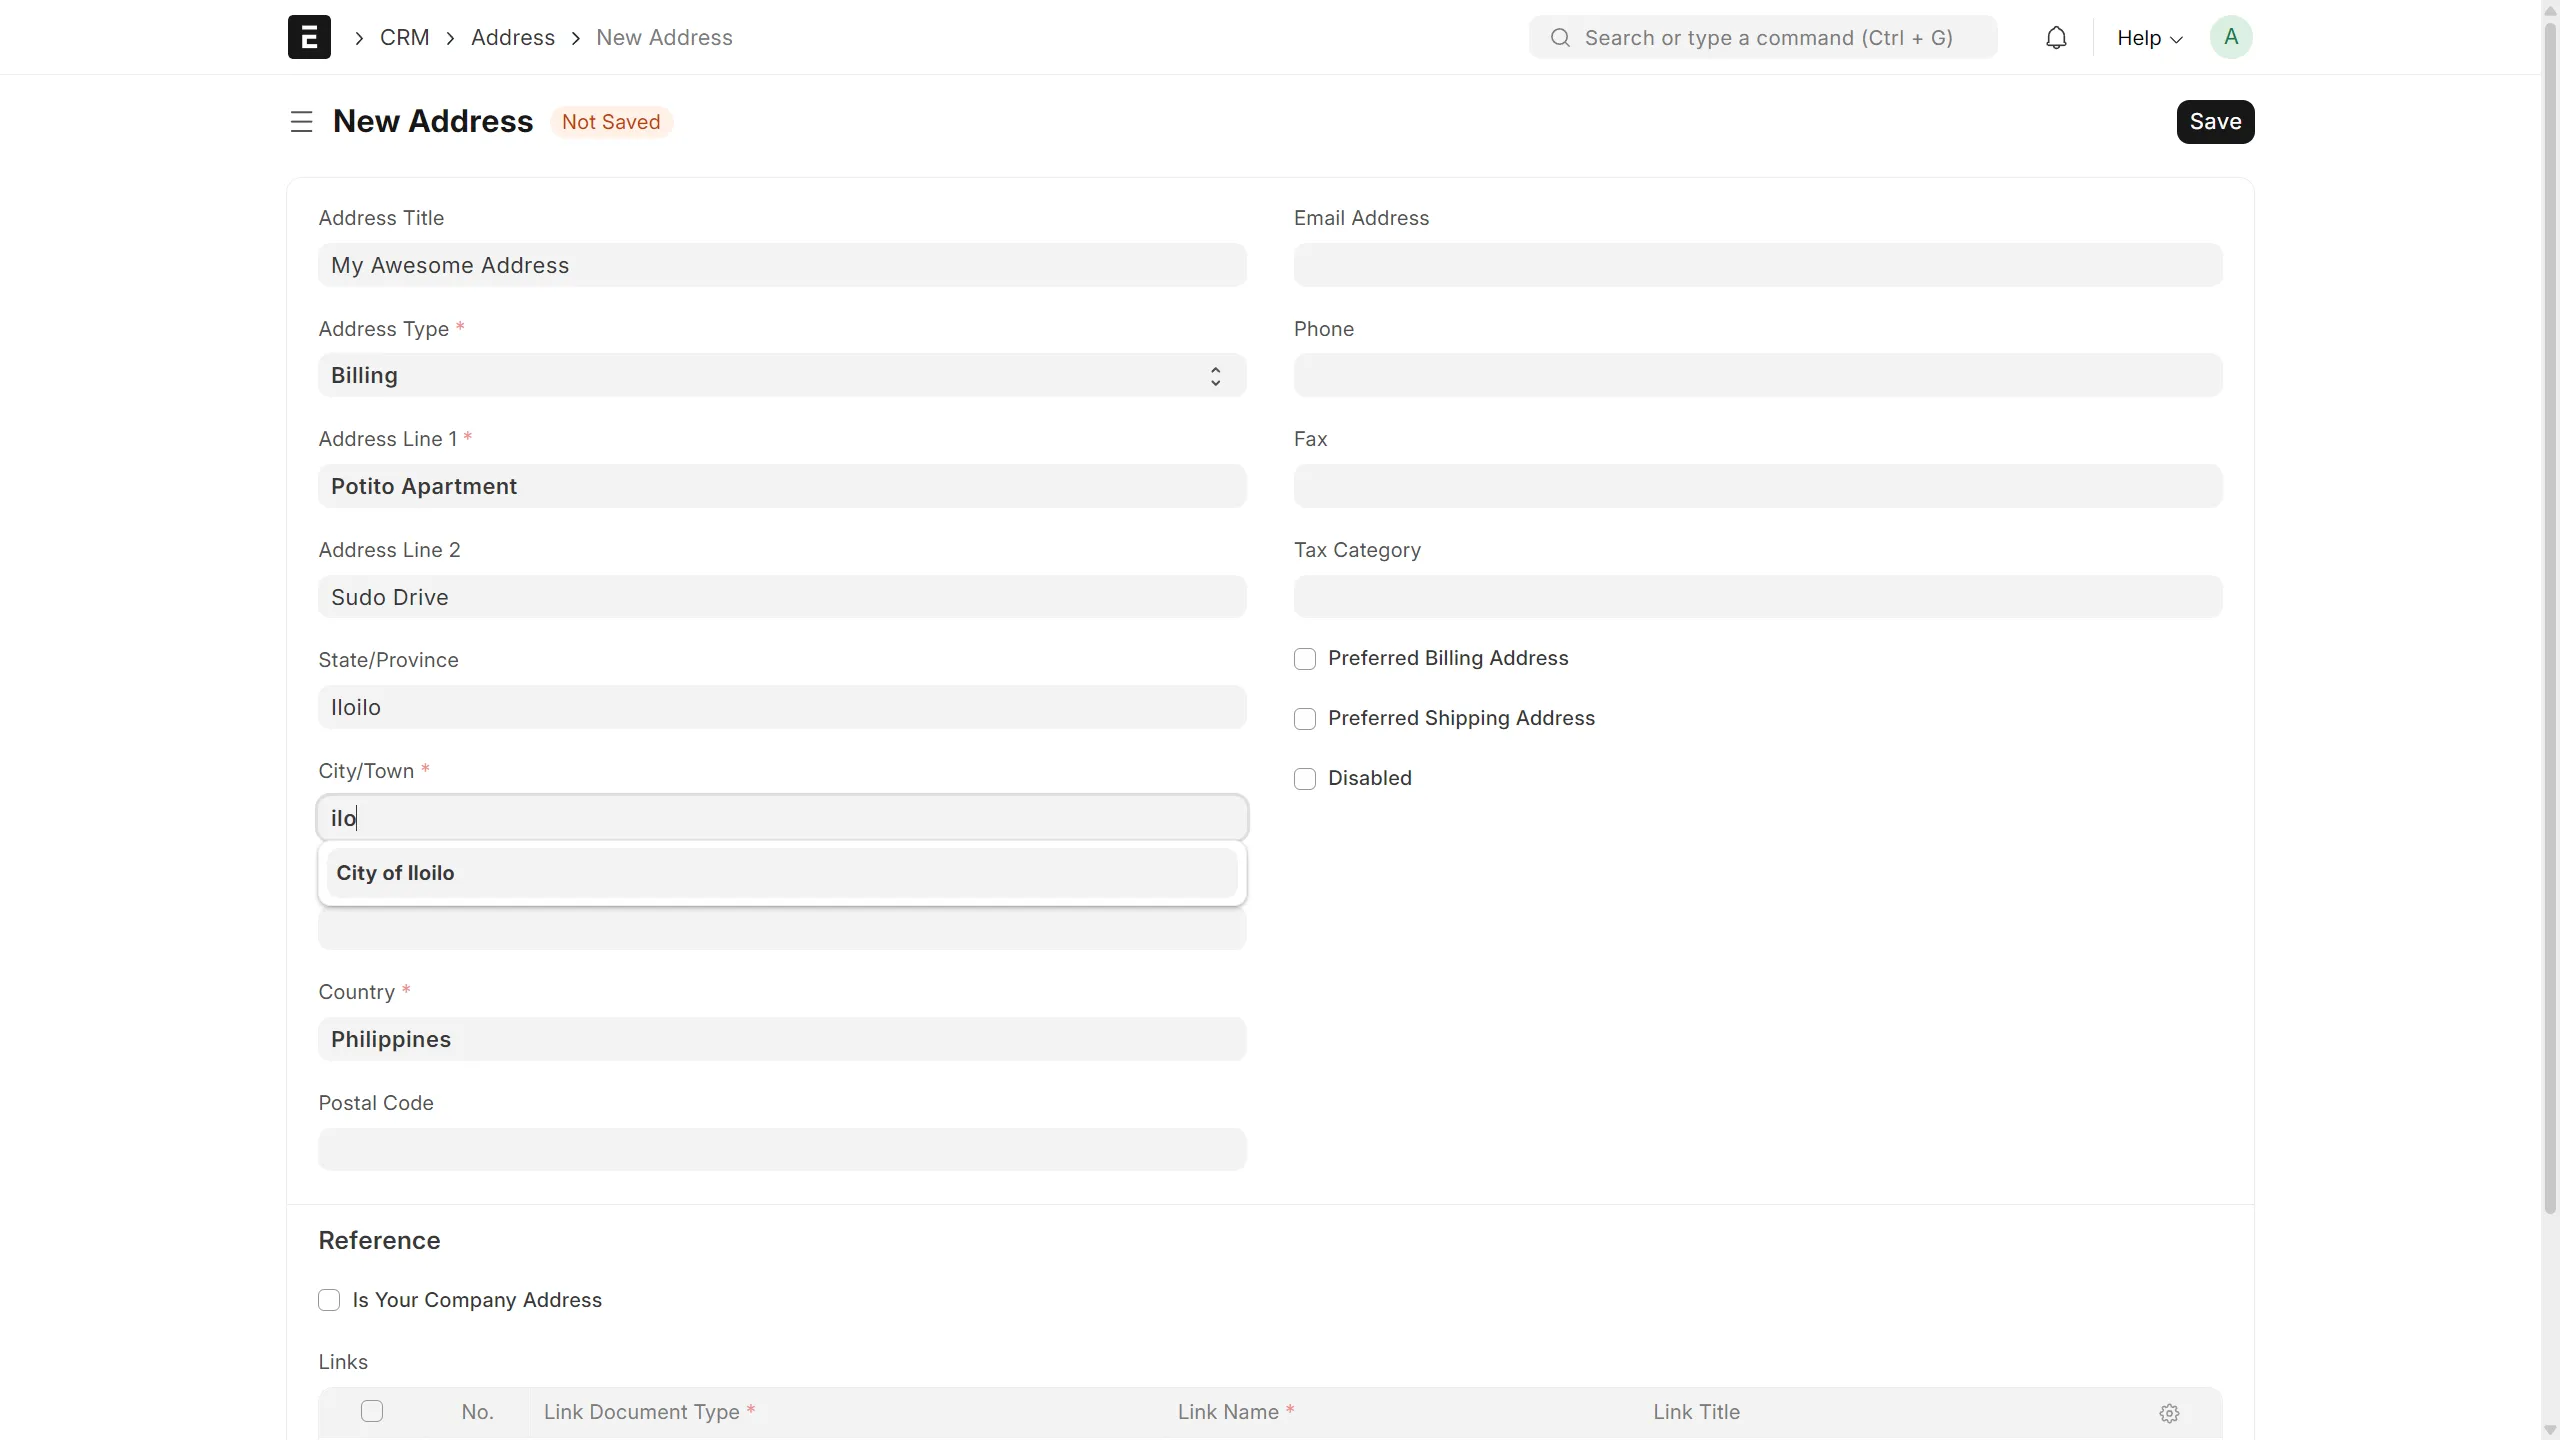Toggle the sidebar hamburger icon
Viewport: 2560px width, 1440px height.
pyautogui.click(x=301, y=122)
